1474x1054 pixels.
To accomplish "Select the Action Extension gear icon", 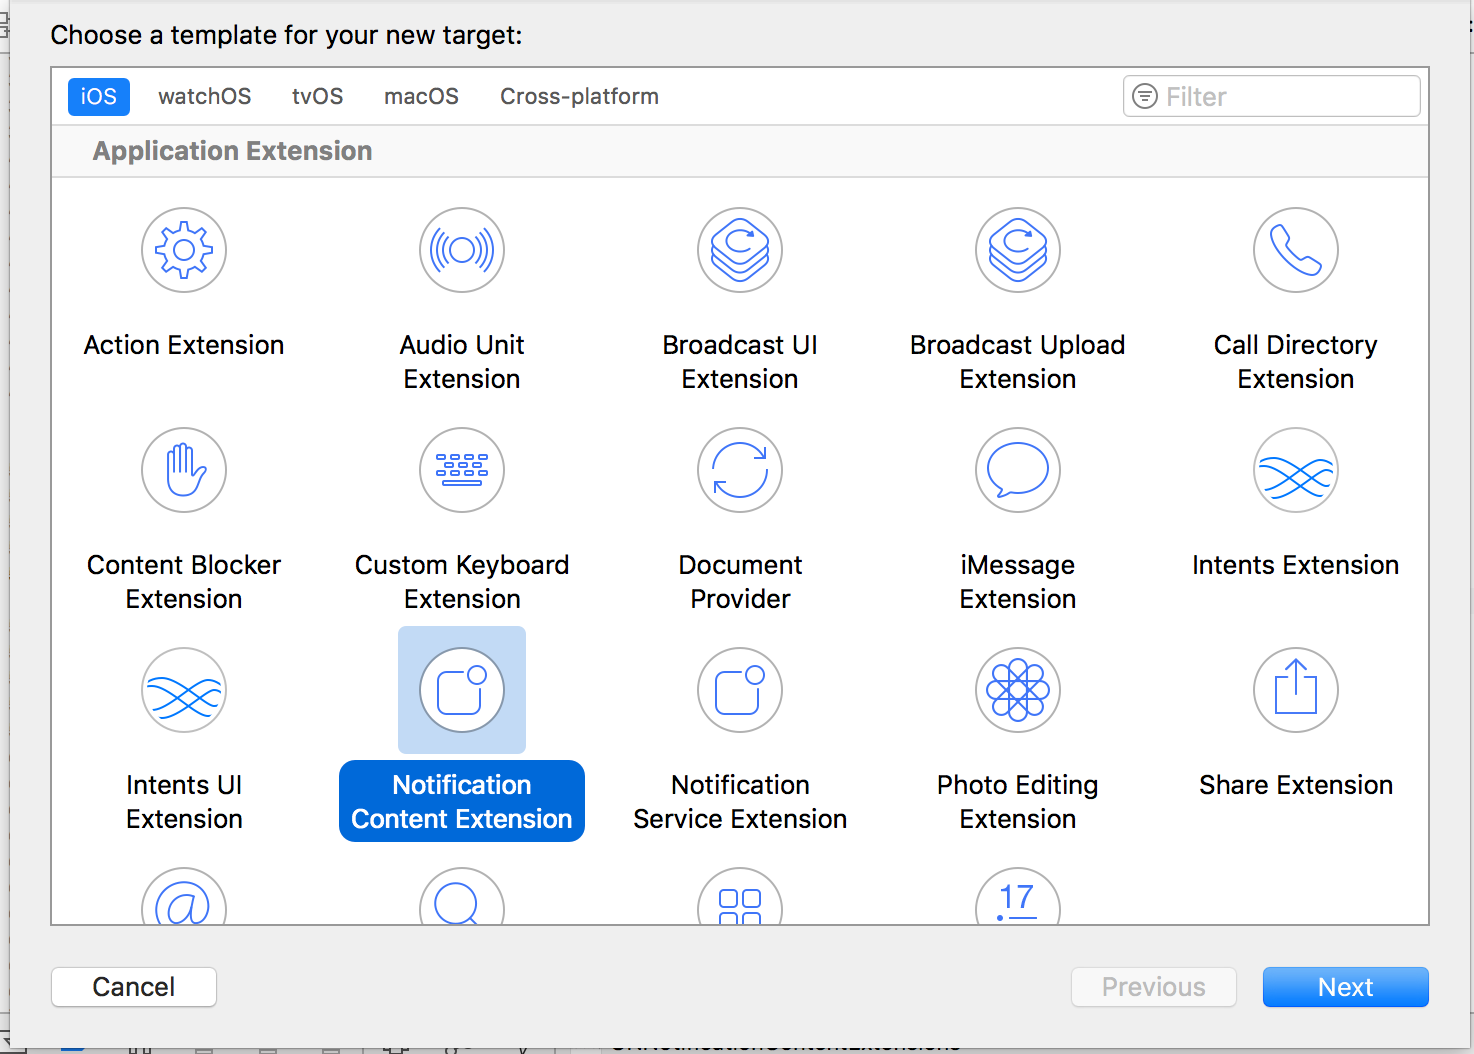I will coord(184,250).
